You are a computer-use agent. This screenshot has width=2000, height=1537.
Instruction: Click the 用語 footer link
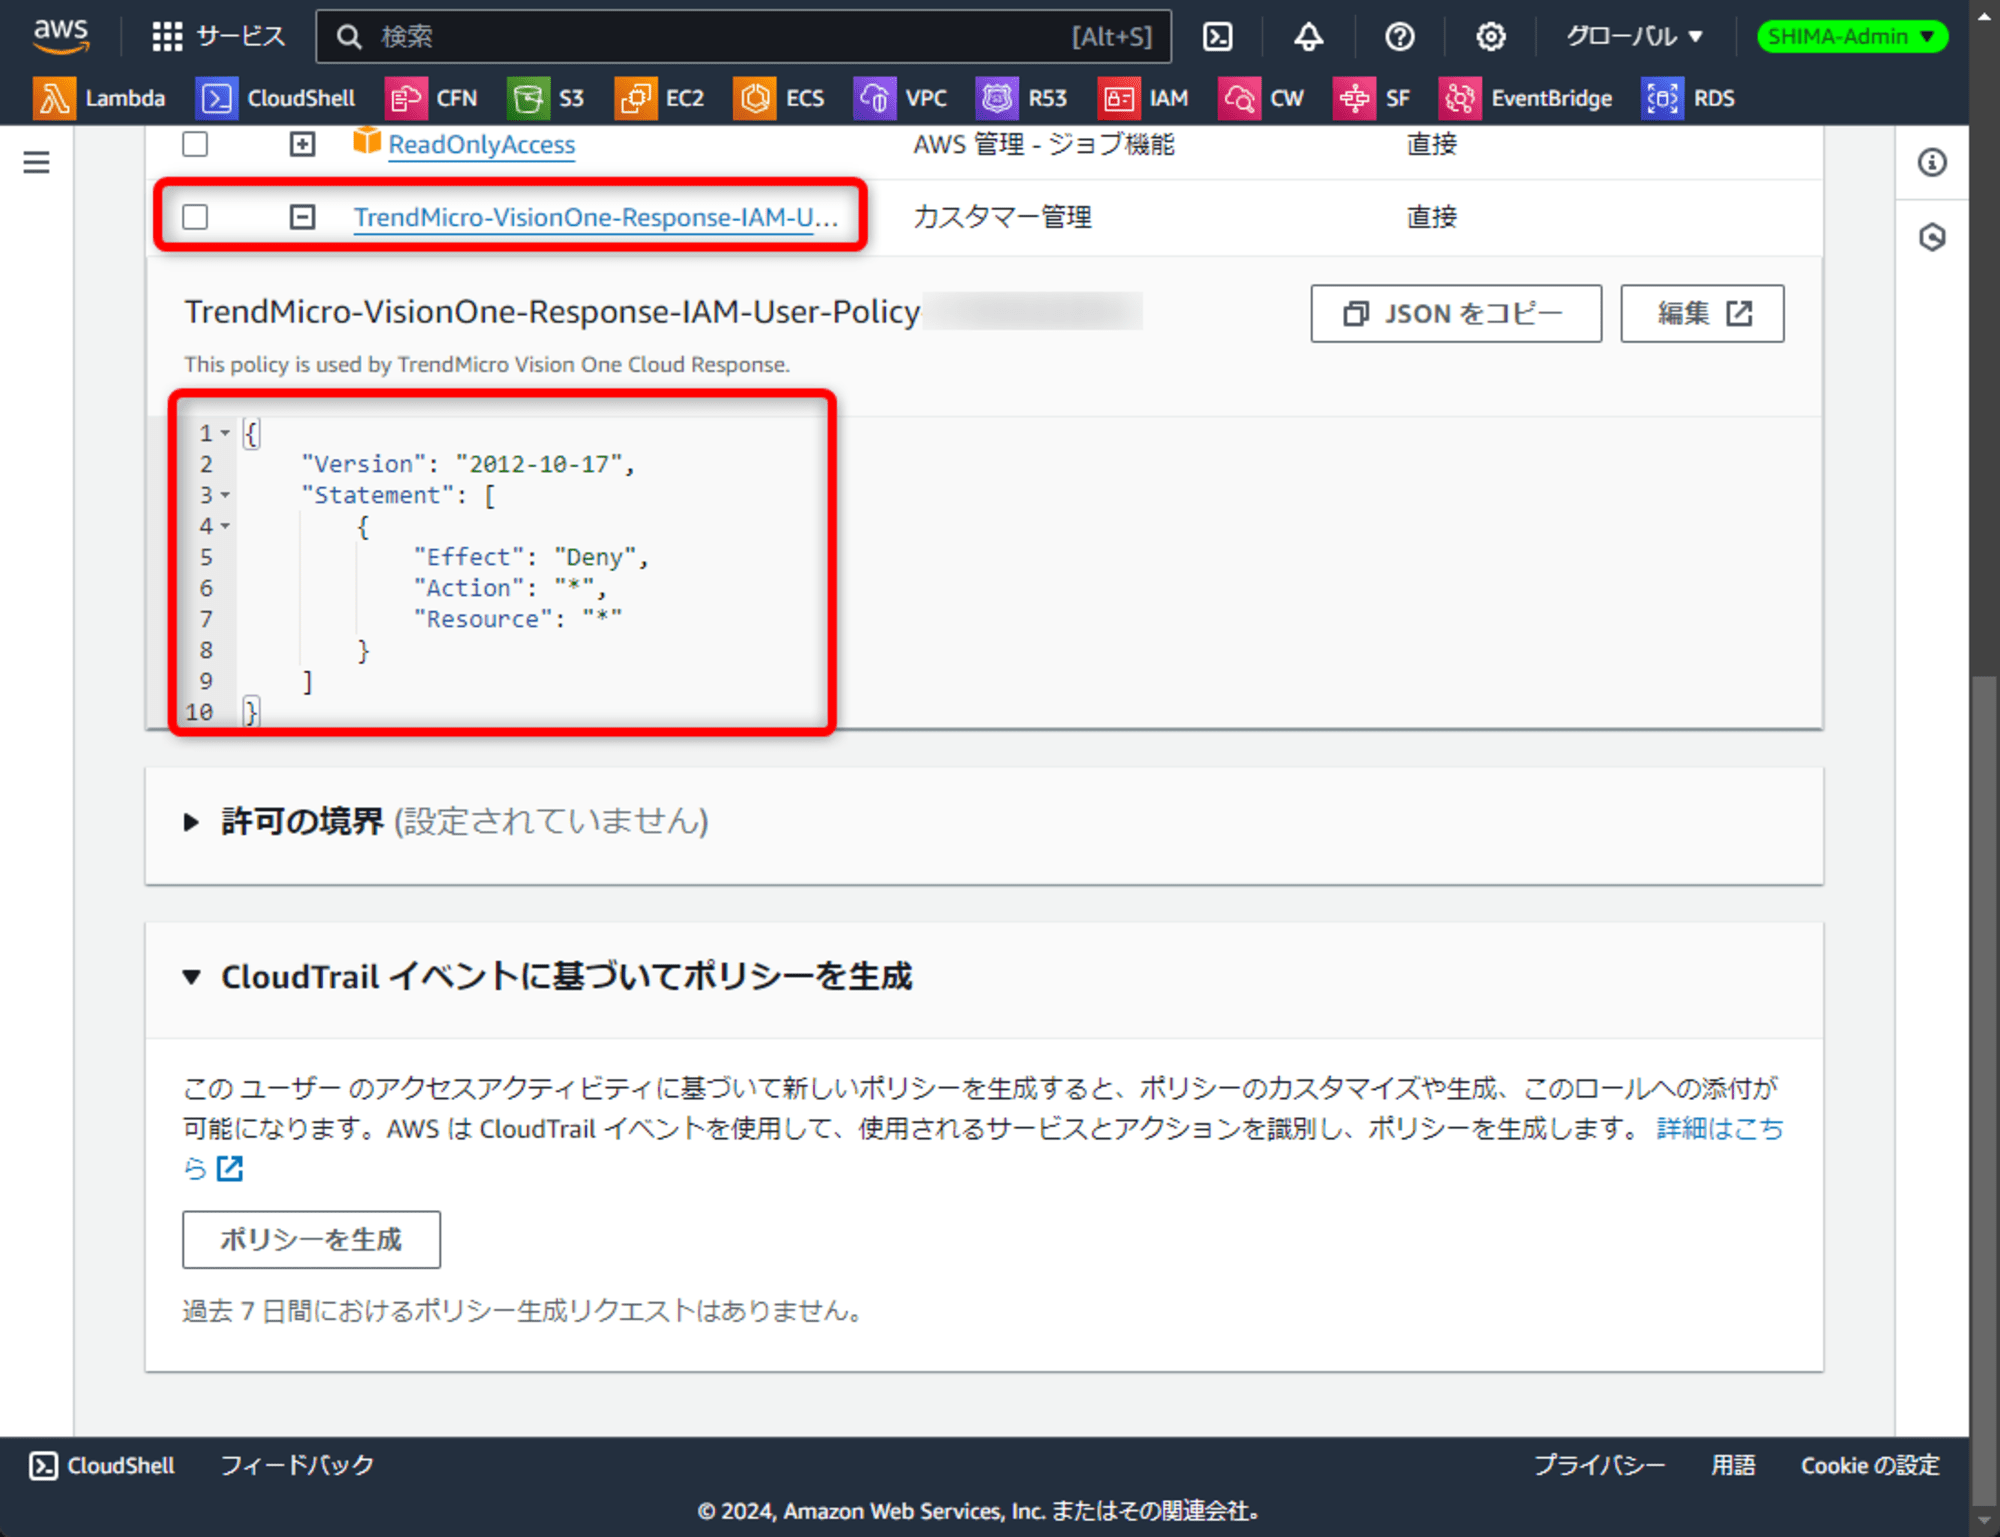[1733, 1466]
